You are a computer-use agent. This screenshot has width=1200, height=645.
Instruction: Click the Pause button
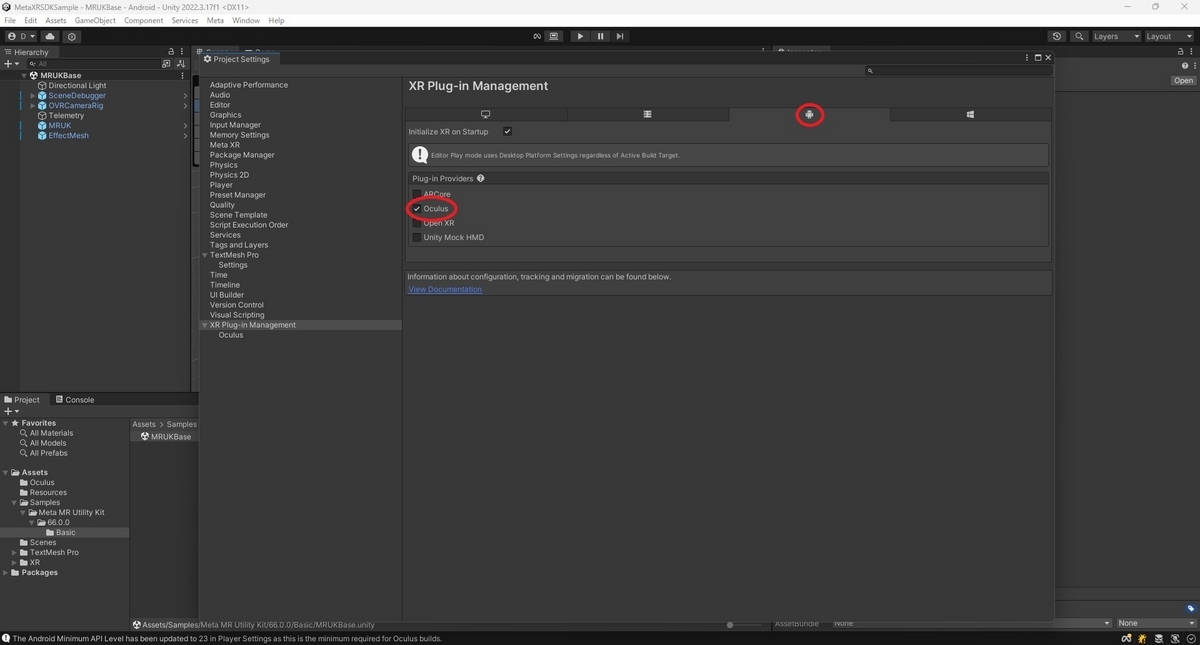point(600,36)
